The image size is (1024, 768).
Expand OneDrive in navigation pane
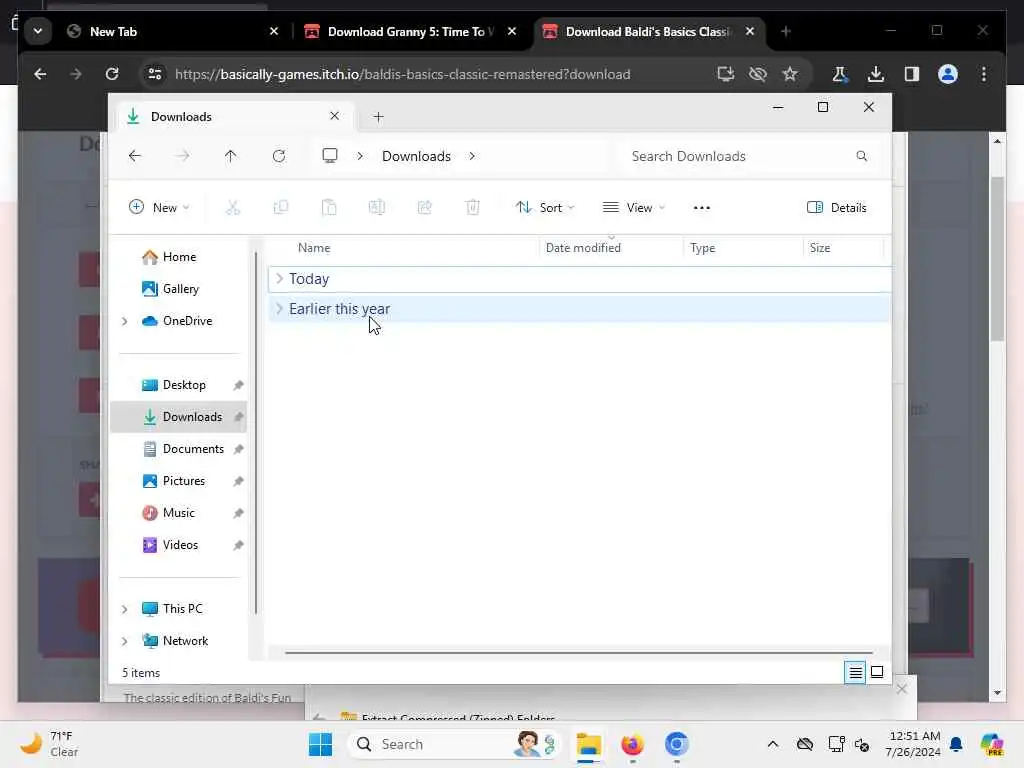pyautogui.click(x=124, y=321)
